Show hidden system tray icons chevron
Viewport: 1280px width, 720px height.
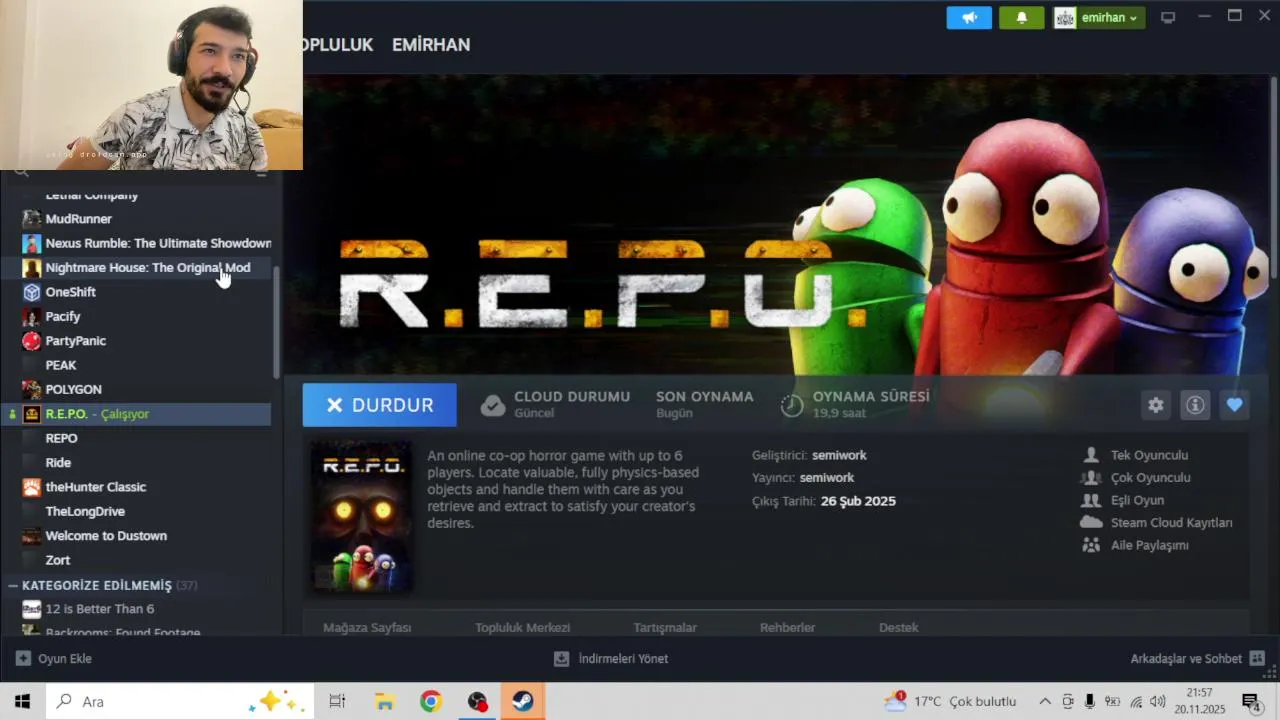[1045, 701]
